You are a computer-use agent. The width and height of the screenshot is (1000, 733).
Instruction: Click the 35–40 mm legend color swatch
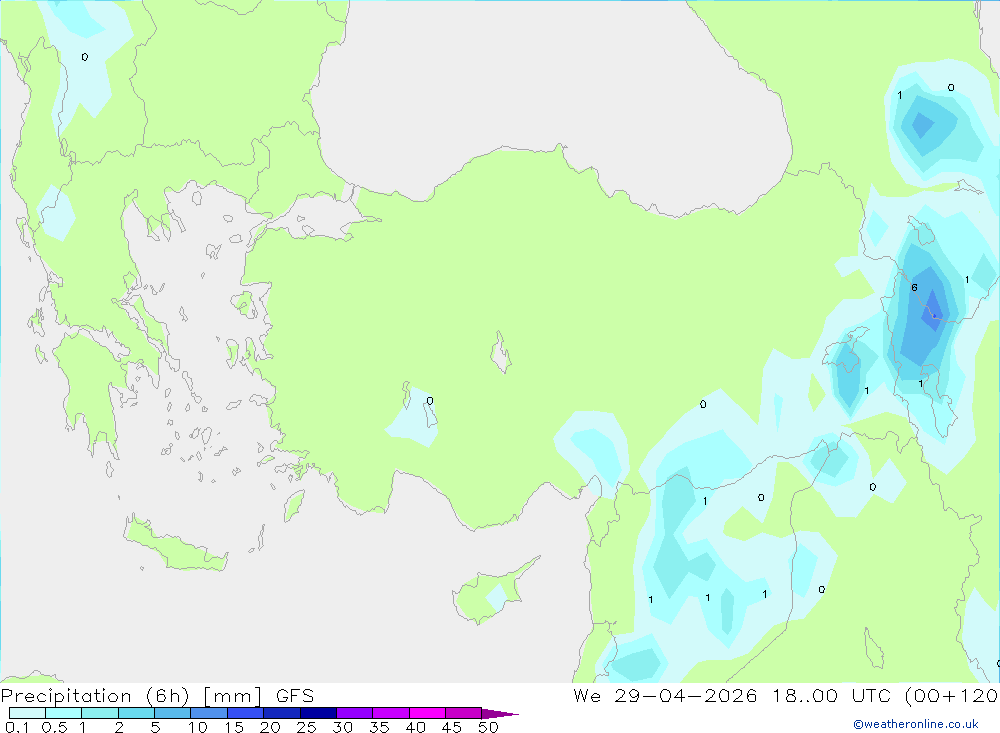click(x=391, y=713)
